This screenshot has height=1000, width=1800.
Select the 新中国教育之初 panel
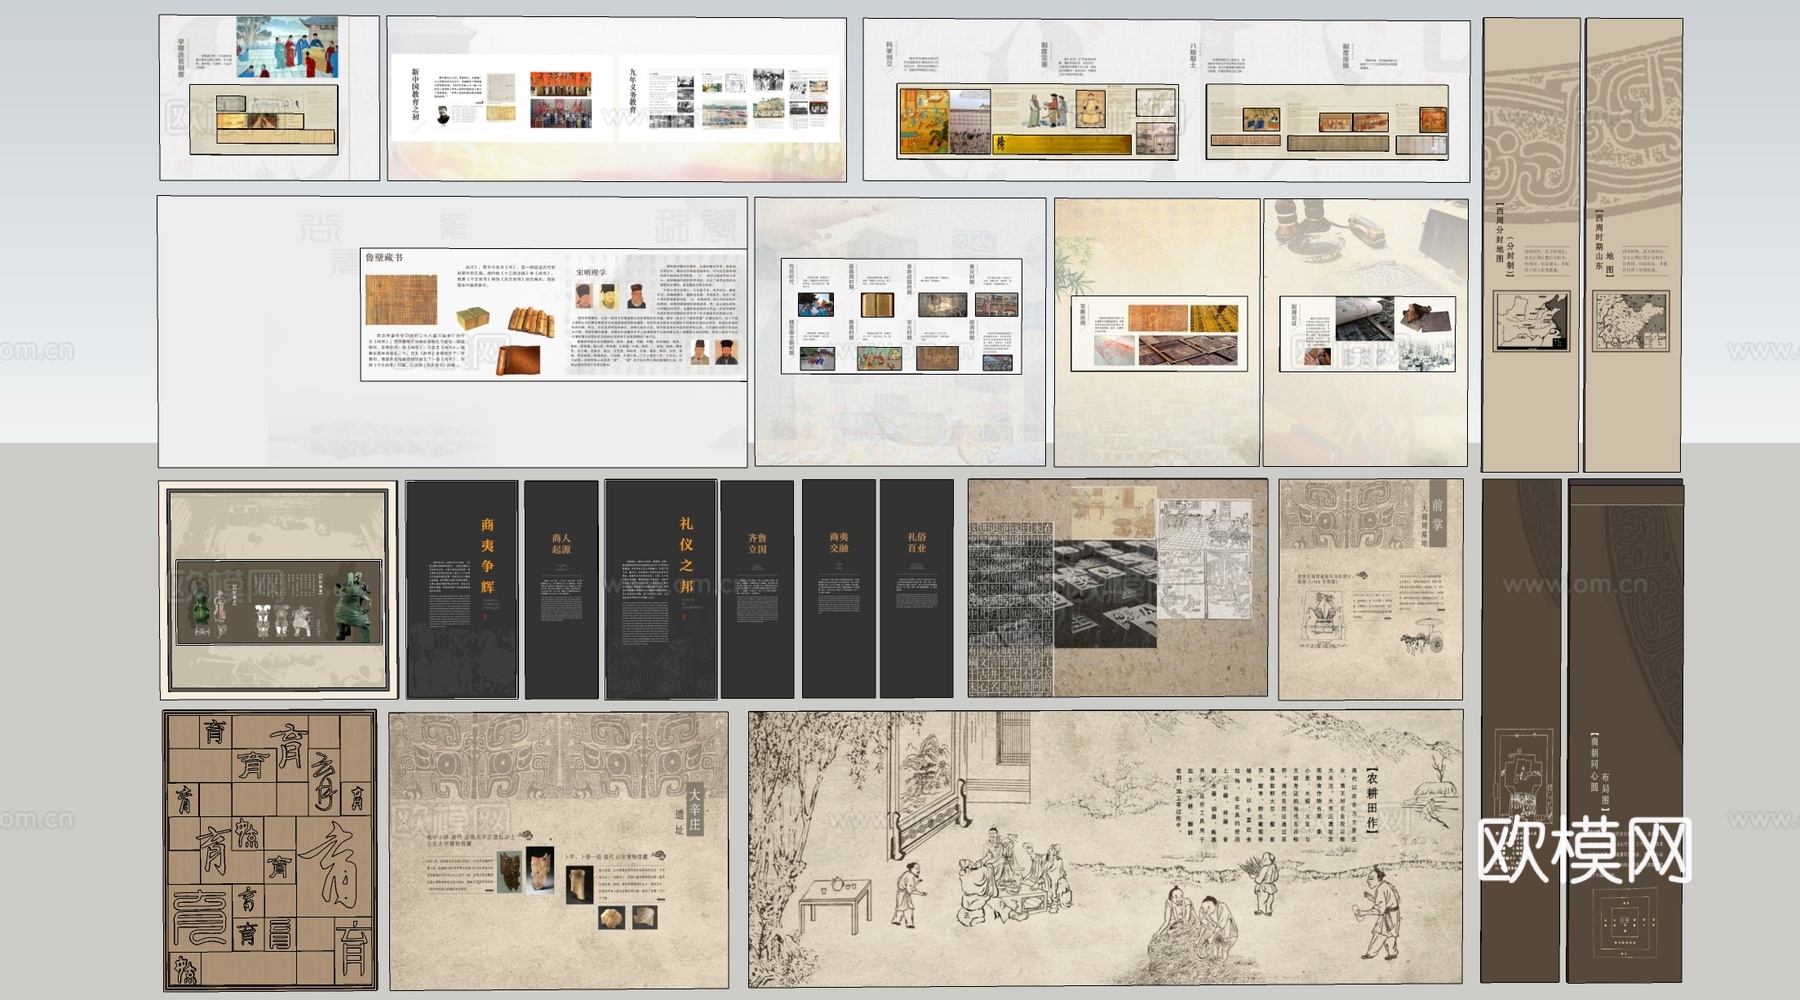pos(500,98)
